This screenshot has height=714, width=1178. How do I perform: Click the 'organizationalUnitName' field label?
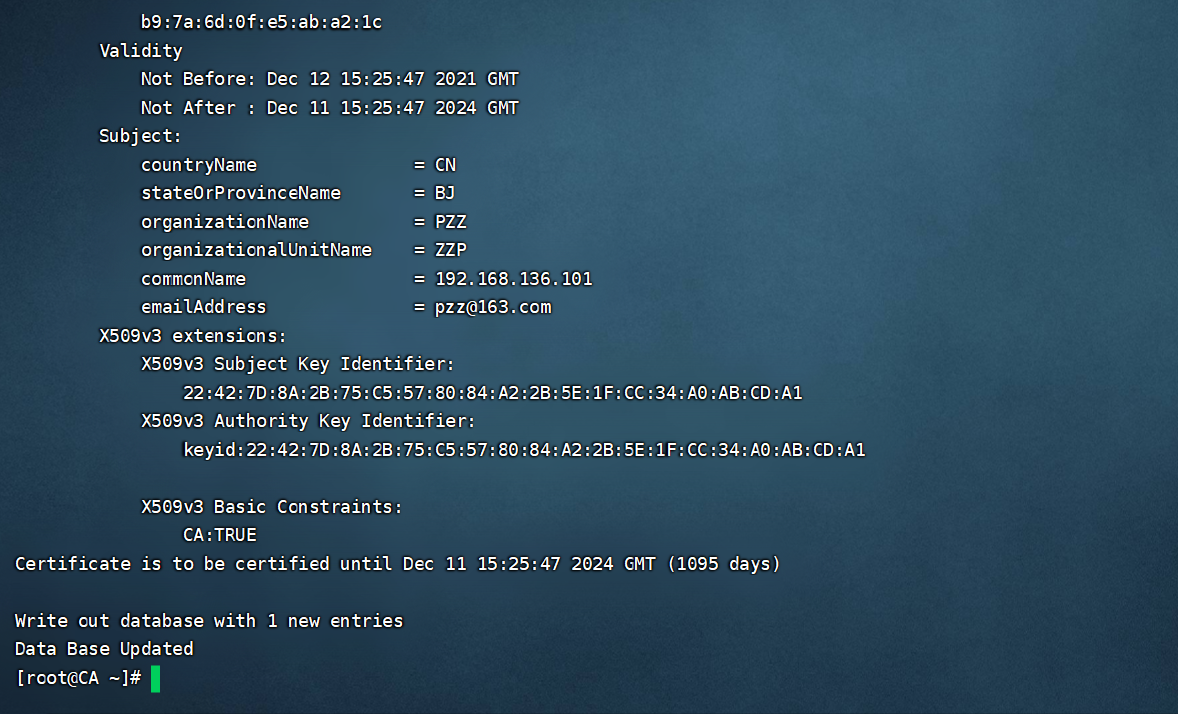click(257, 250)
